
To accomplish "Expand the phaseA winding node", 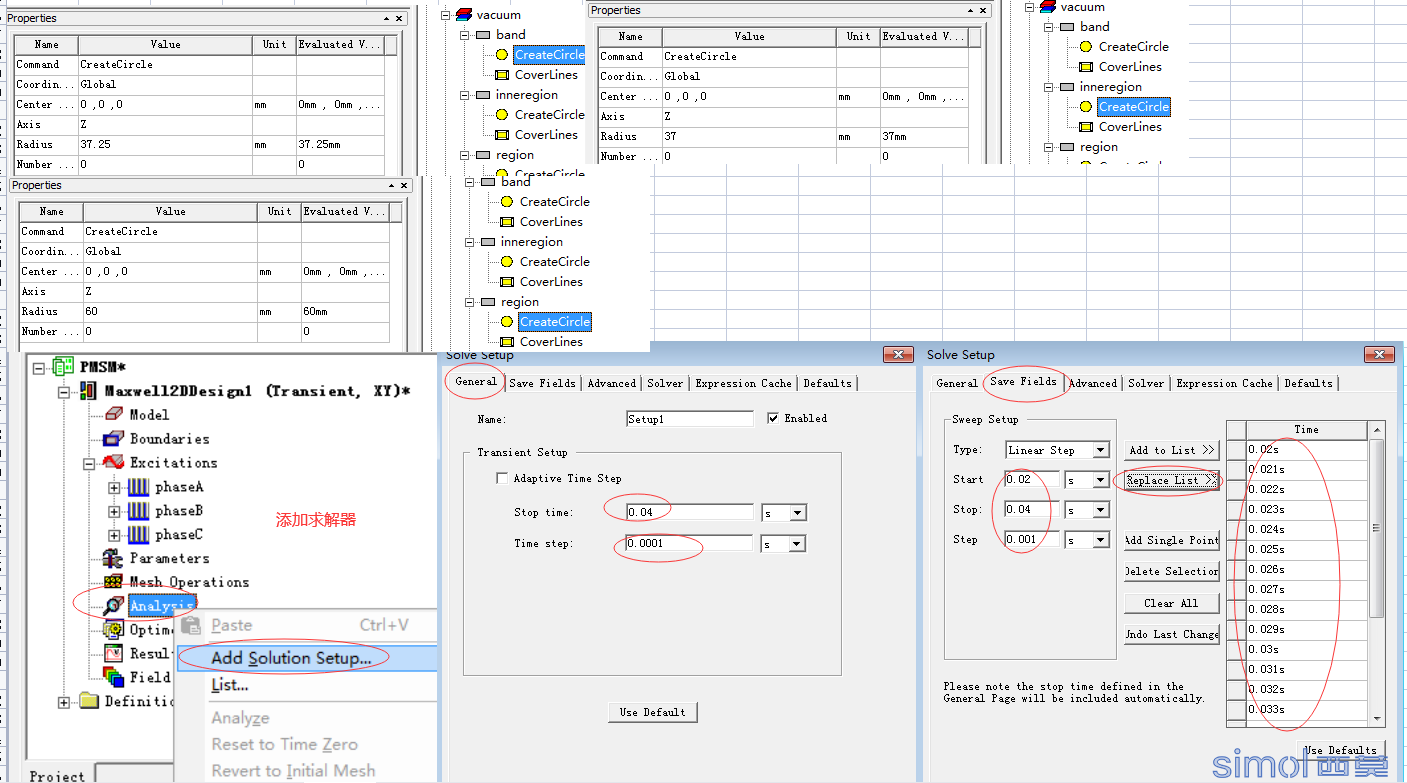I will click(x=114, y=487).
